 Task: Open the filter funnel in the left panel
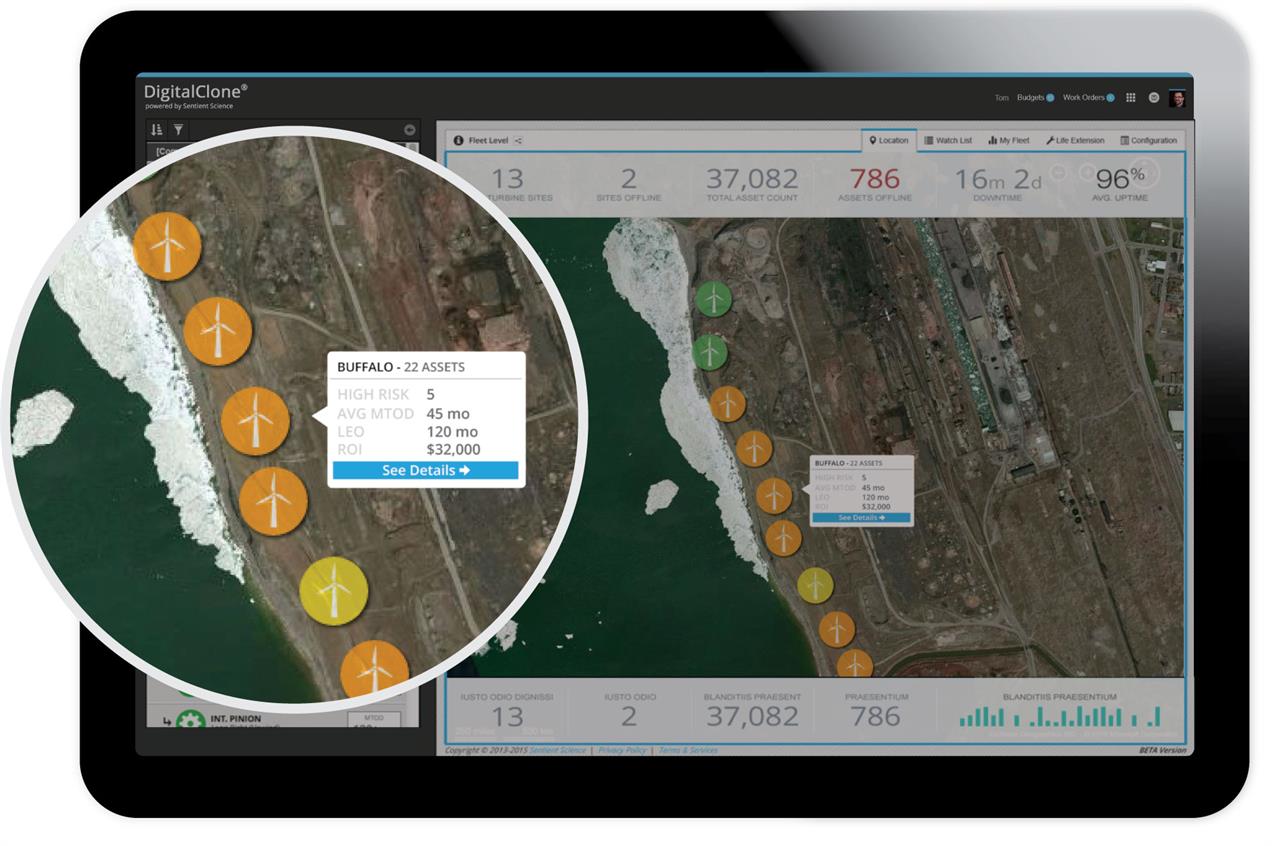tap(178, 130)
